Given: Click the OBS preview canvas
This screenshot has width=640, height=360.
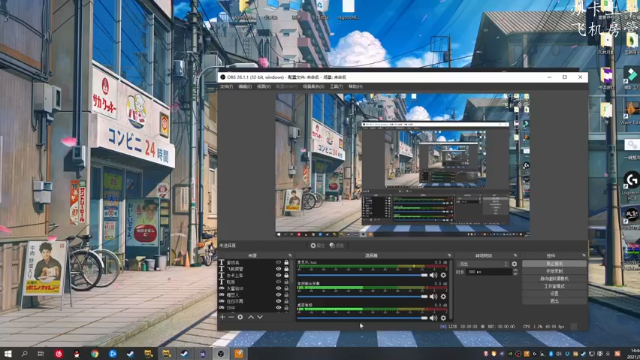Looking at the screenshot, I should 402,165.
